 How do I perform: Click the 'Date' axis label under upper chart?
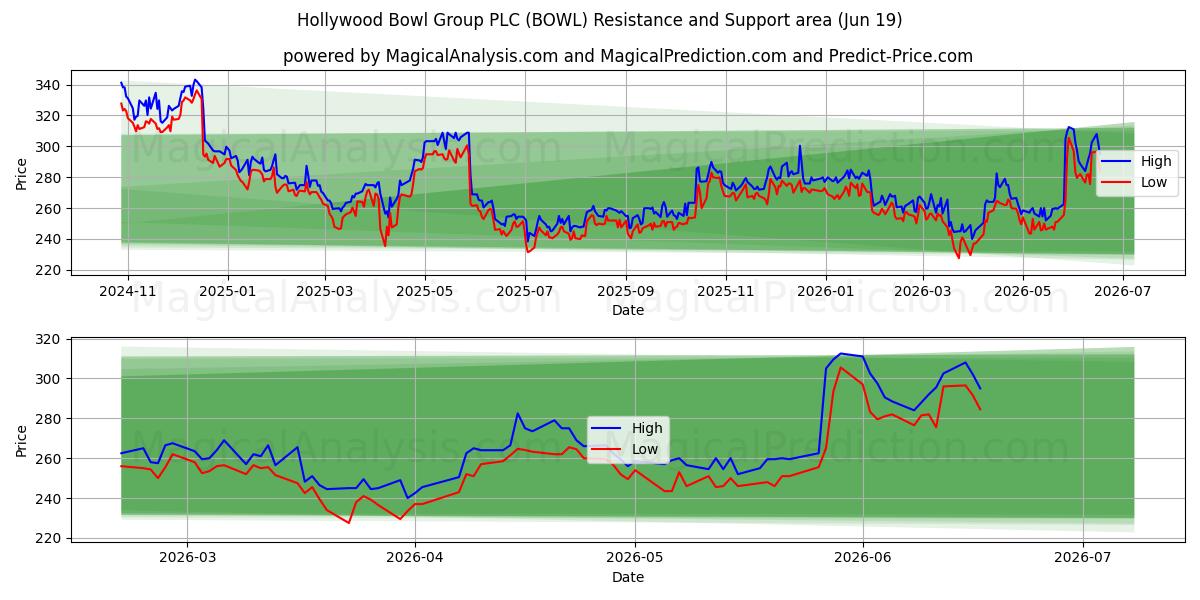tap(628, 311)
